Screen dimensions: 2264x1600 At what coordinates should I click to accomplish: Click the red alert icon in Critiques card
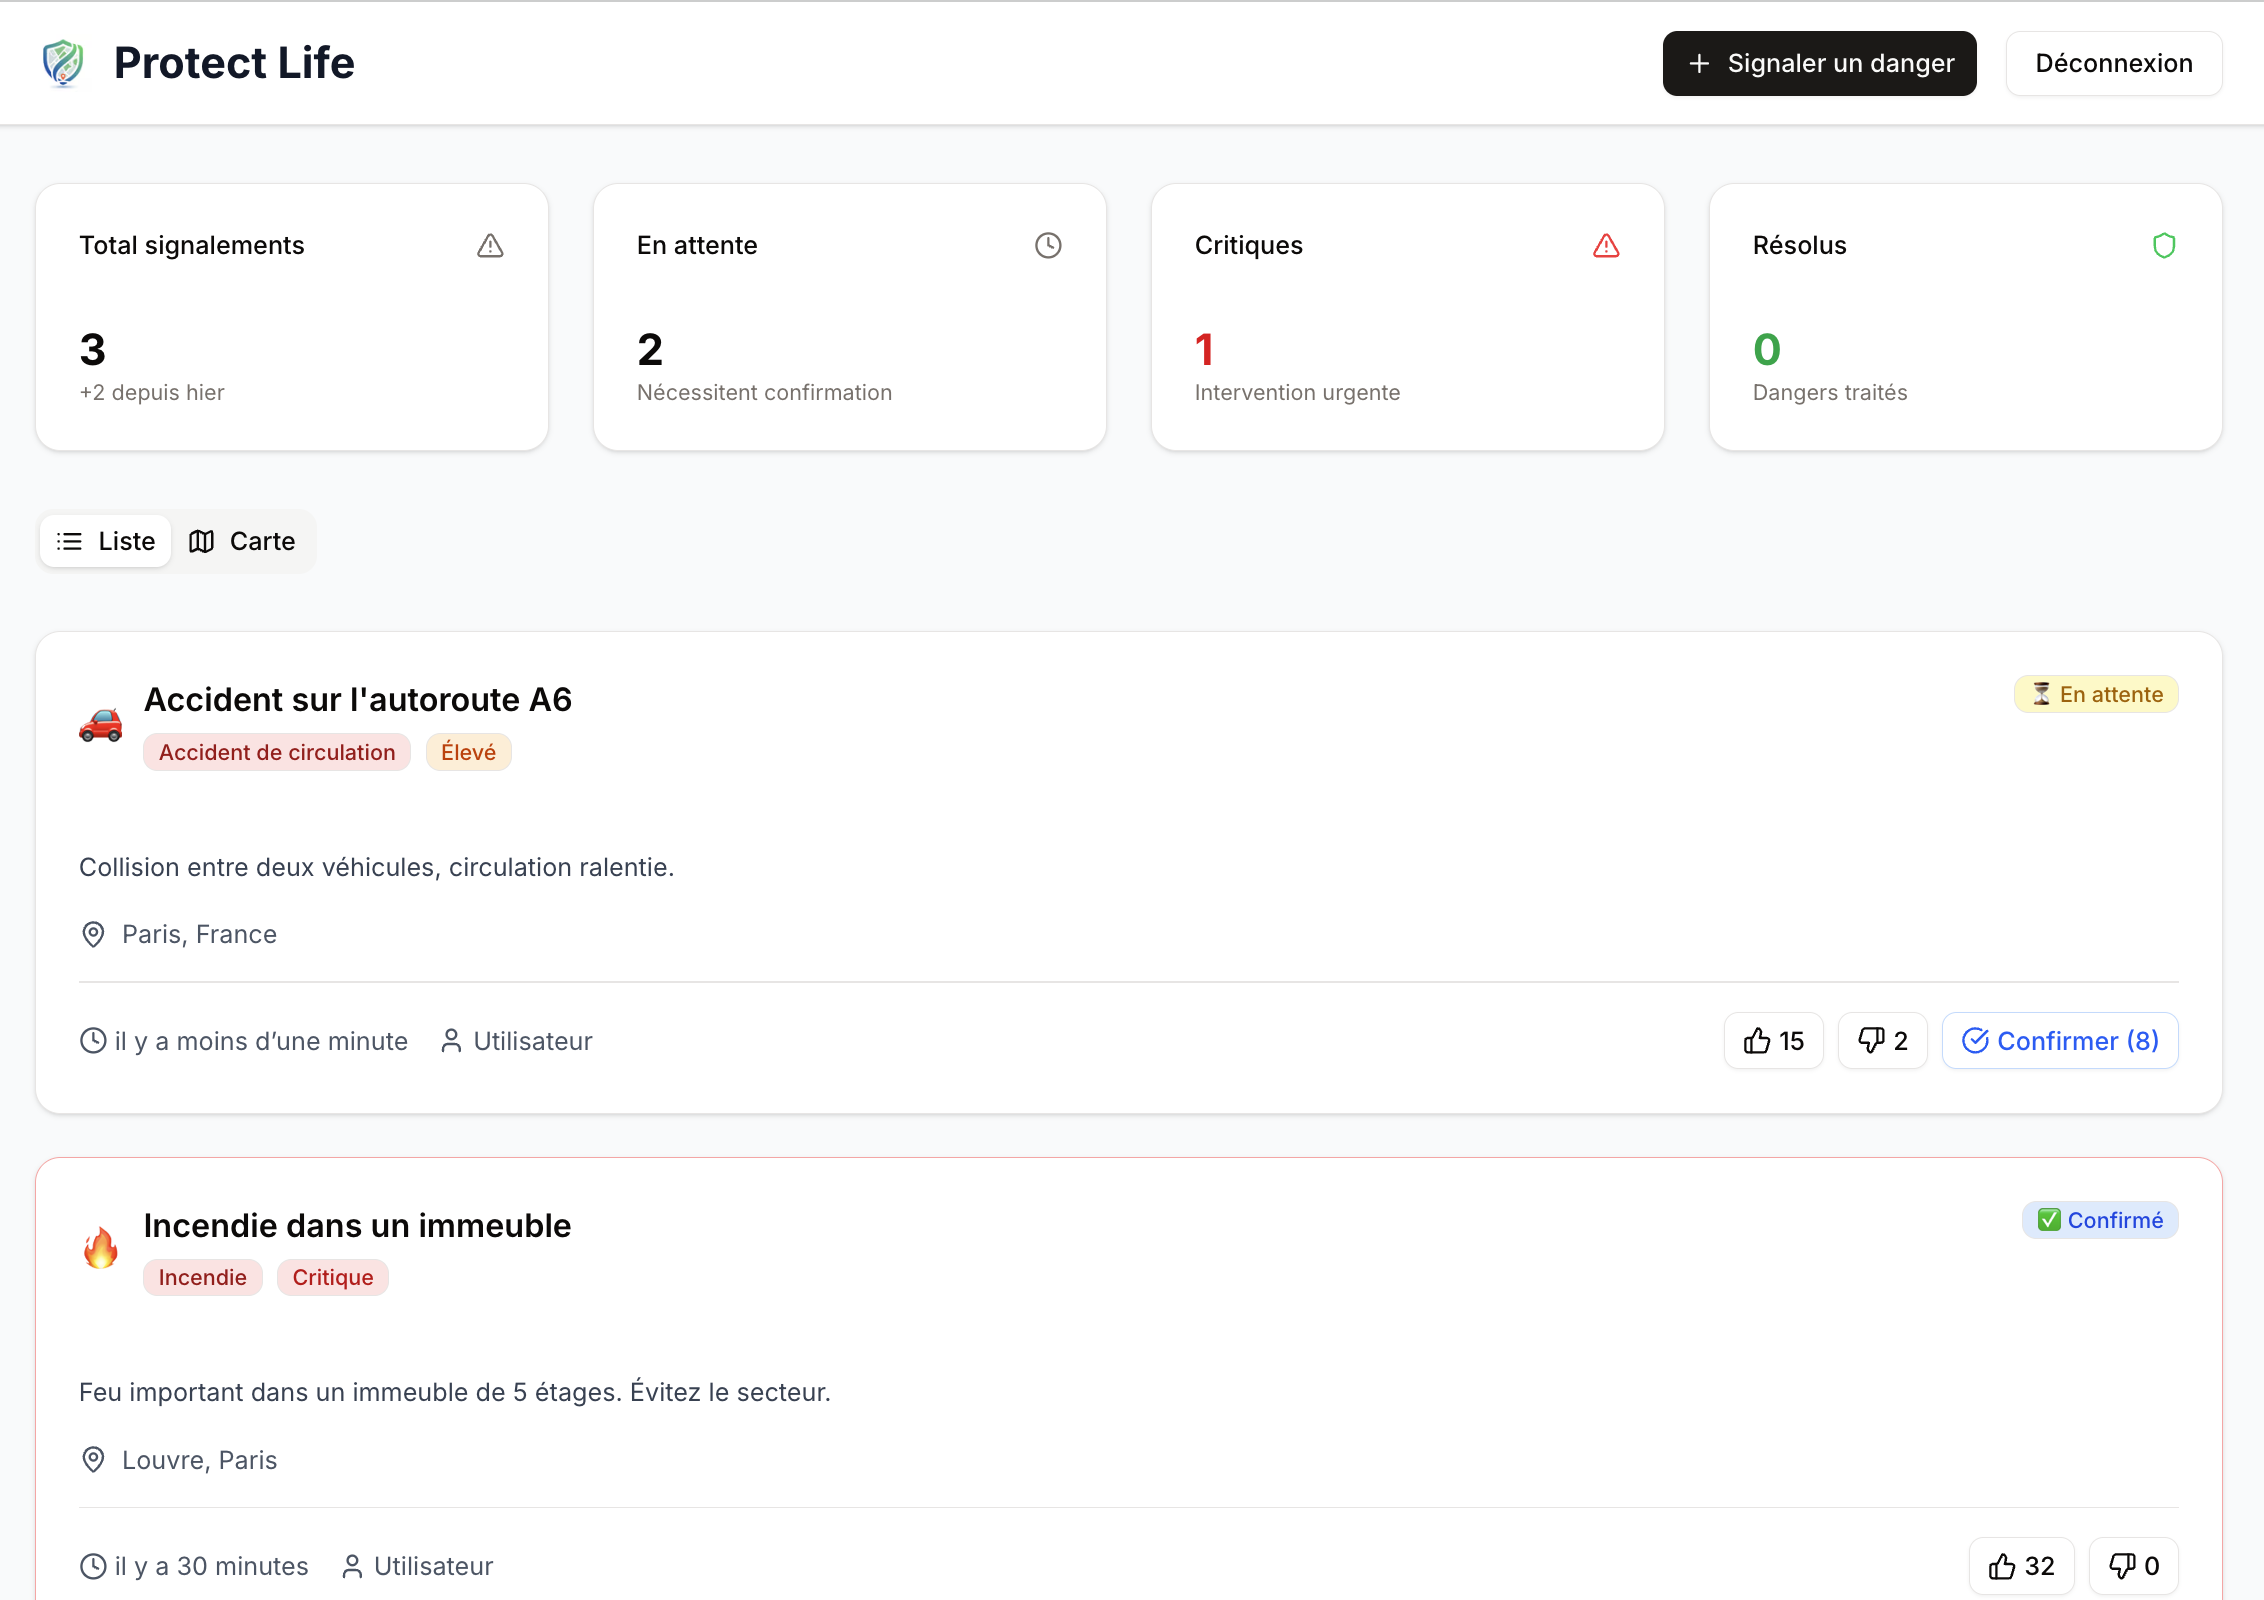(x=1606, y=245)
